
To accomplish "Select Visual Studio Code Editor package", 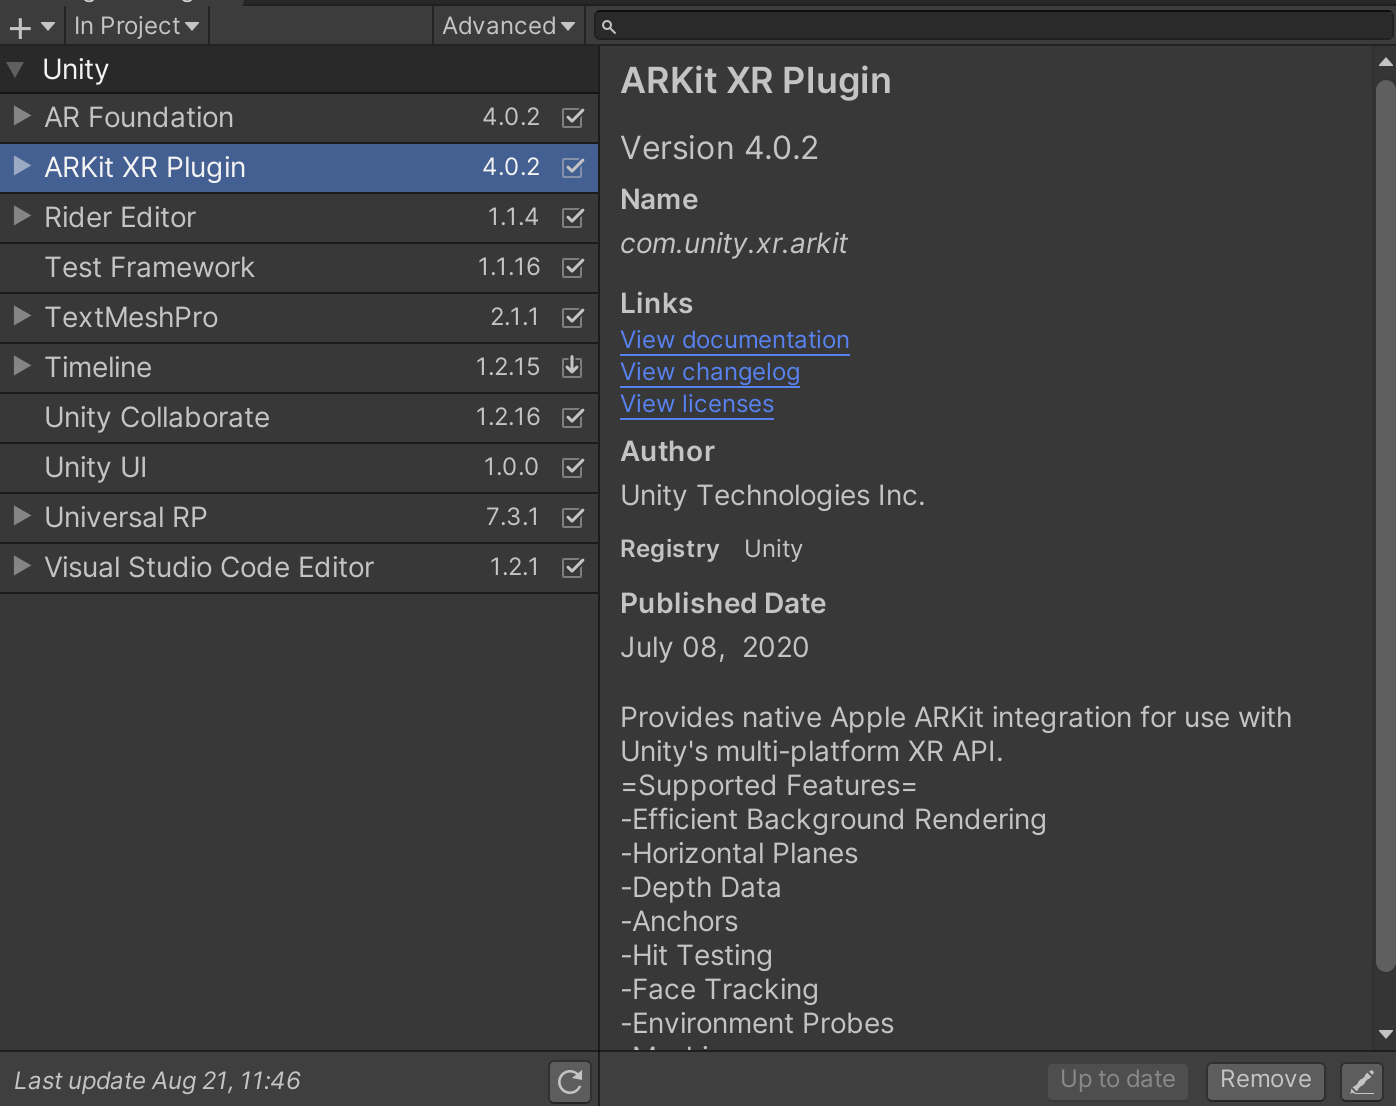I will [x=299, y=568].
